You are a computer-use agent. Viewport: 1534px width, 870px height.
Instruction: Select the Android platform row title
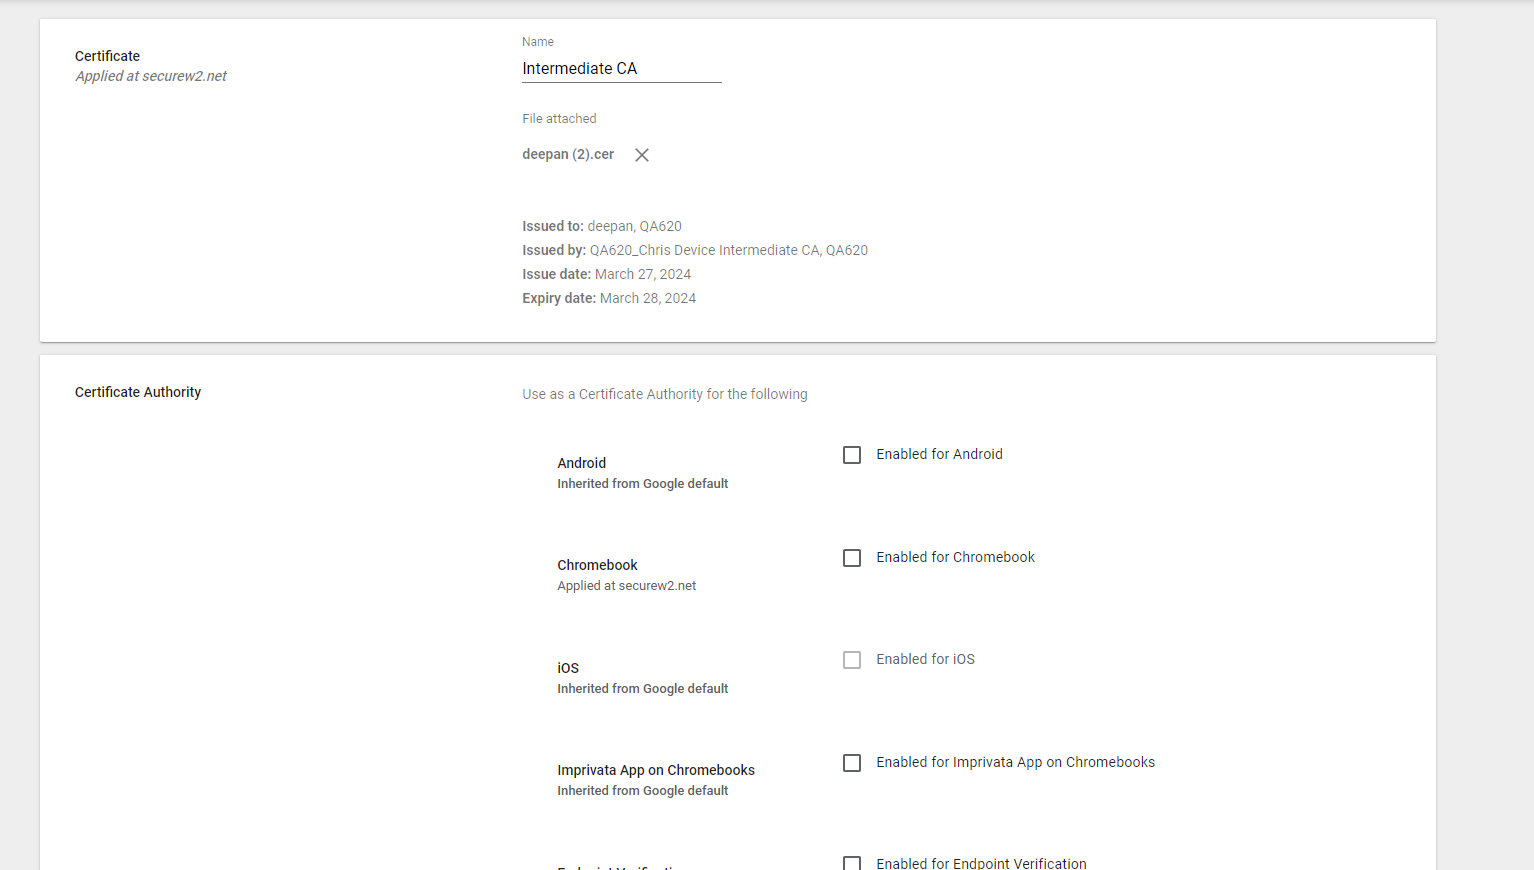click(582, 463)
